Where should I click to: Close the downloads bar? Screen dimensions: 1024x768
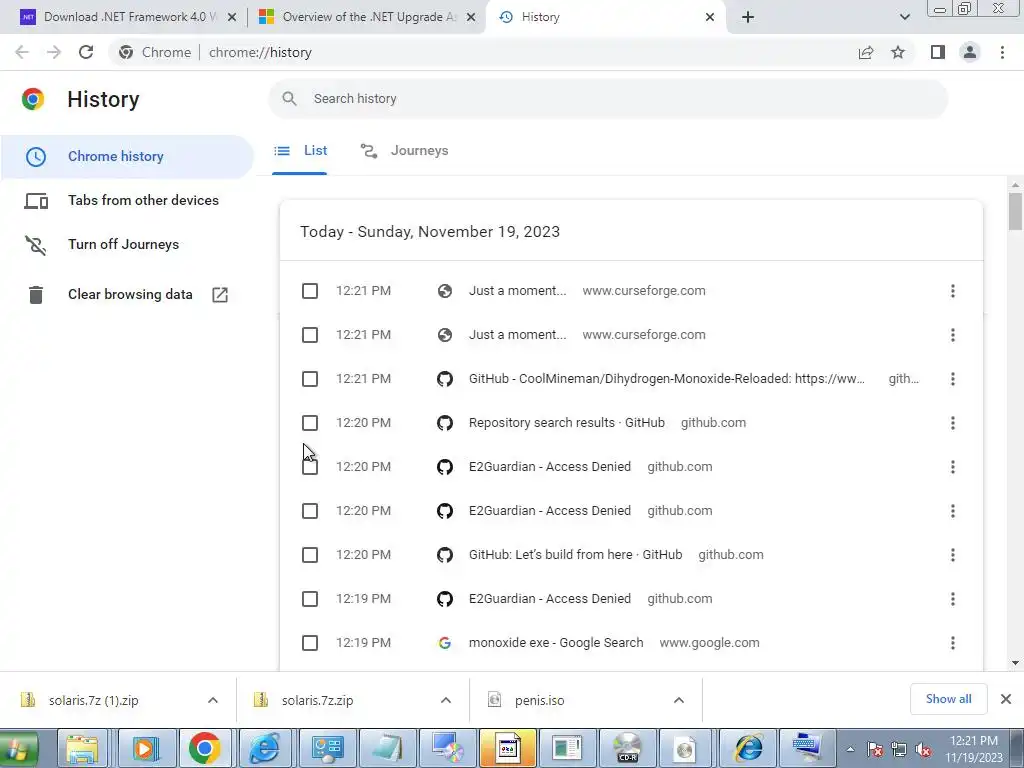pyautogui.click(x=1006, y=699)
